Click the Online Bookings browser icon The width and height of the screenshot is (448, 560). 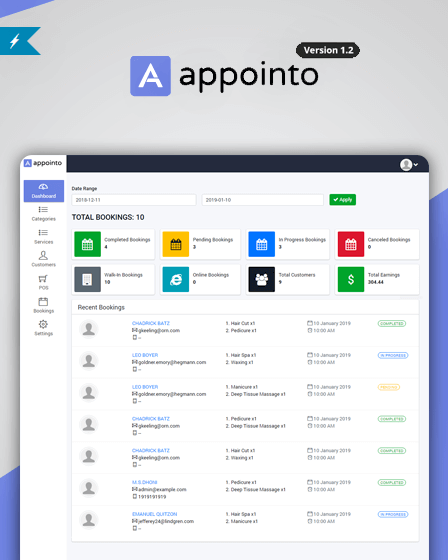[x=176, y=279]
